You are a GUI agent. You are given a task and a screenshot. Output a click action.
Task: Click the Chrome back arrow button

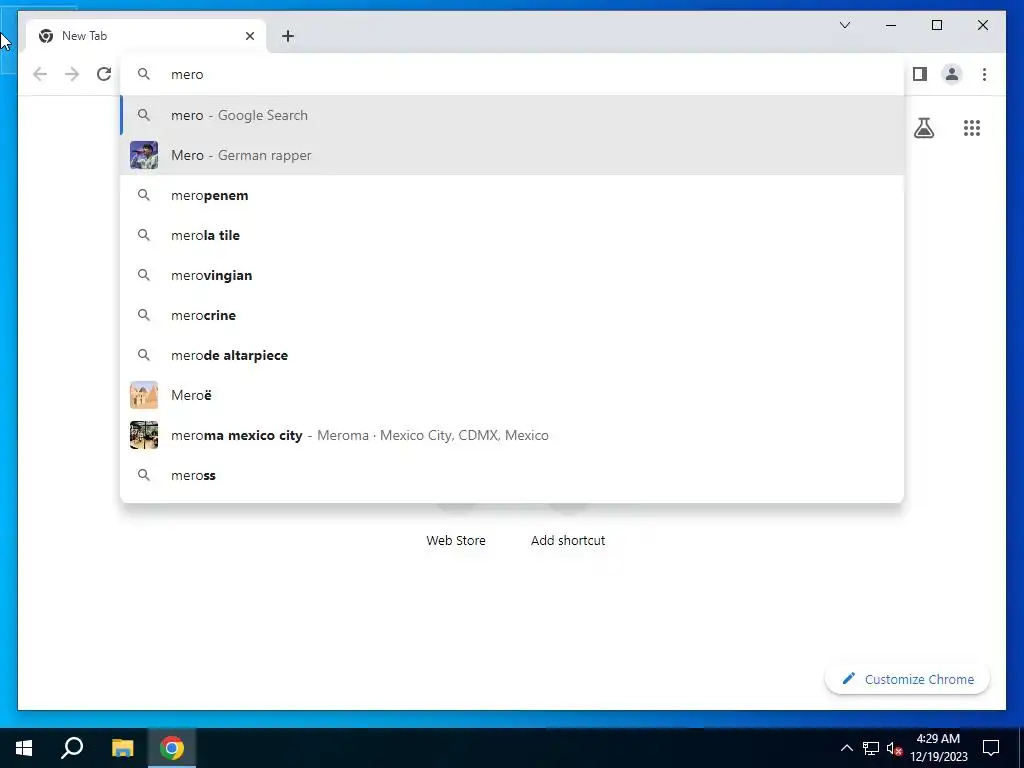[x=40, y=74]
